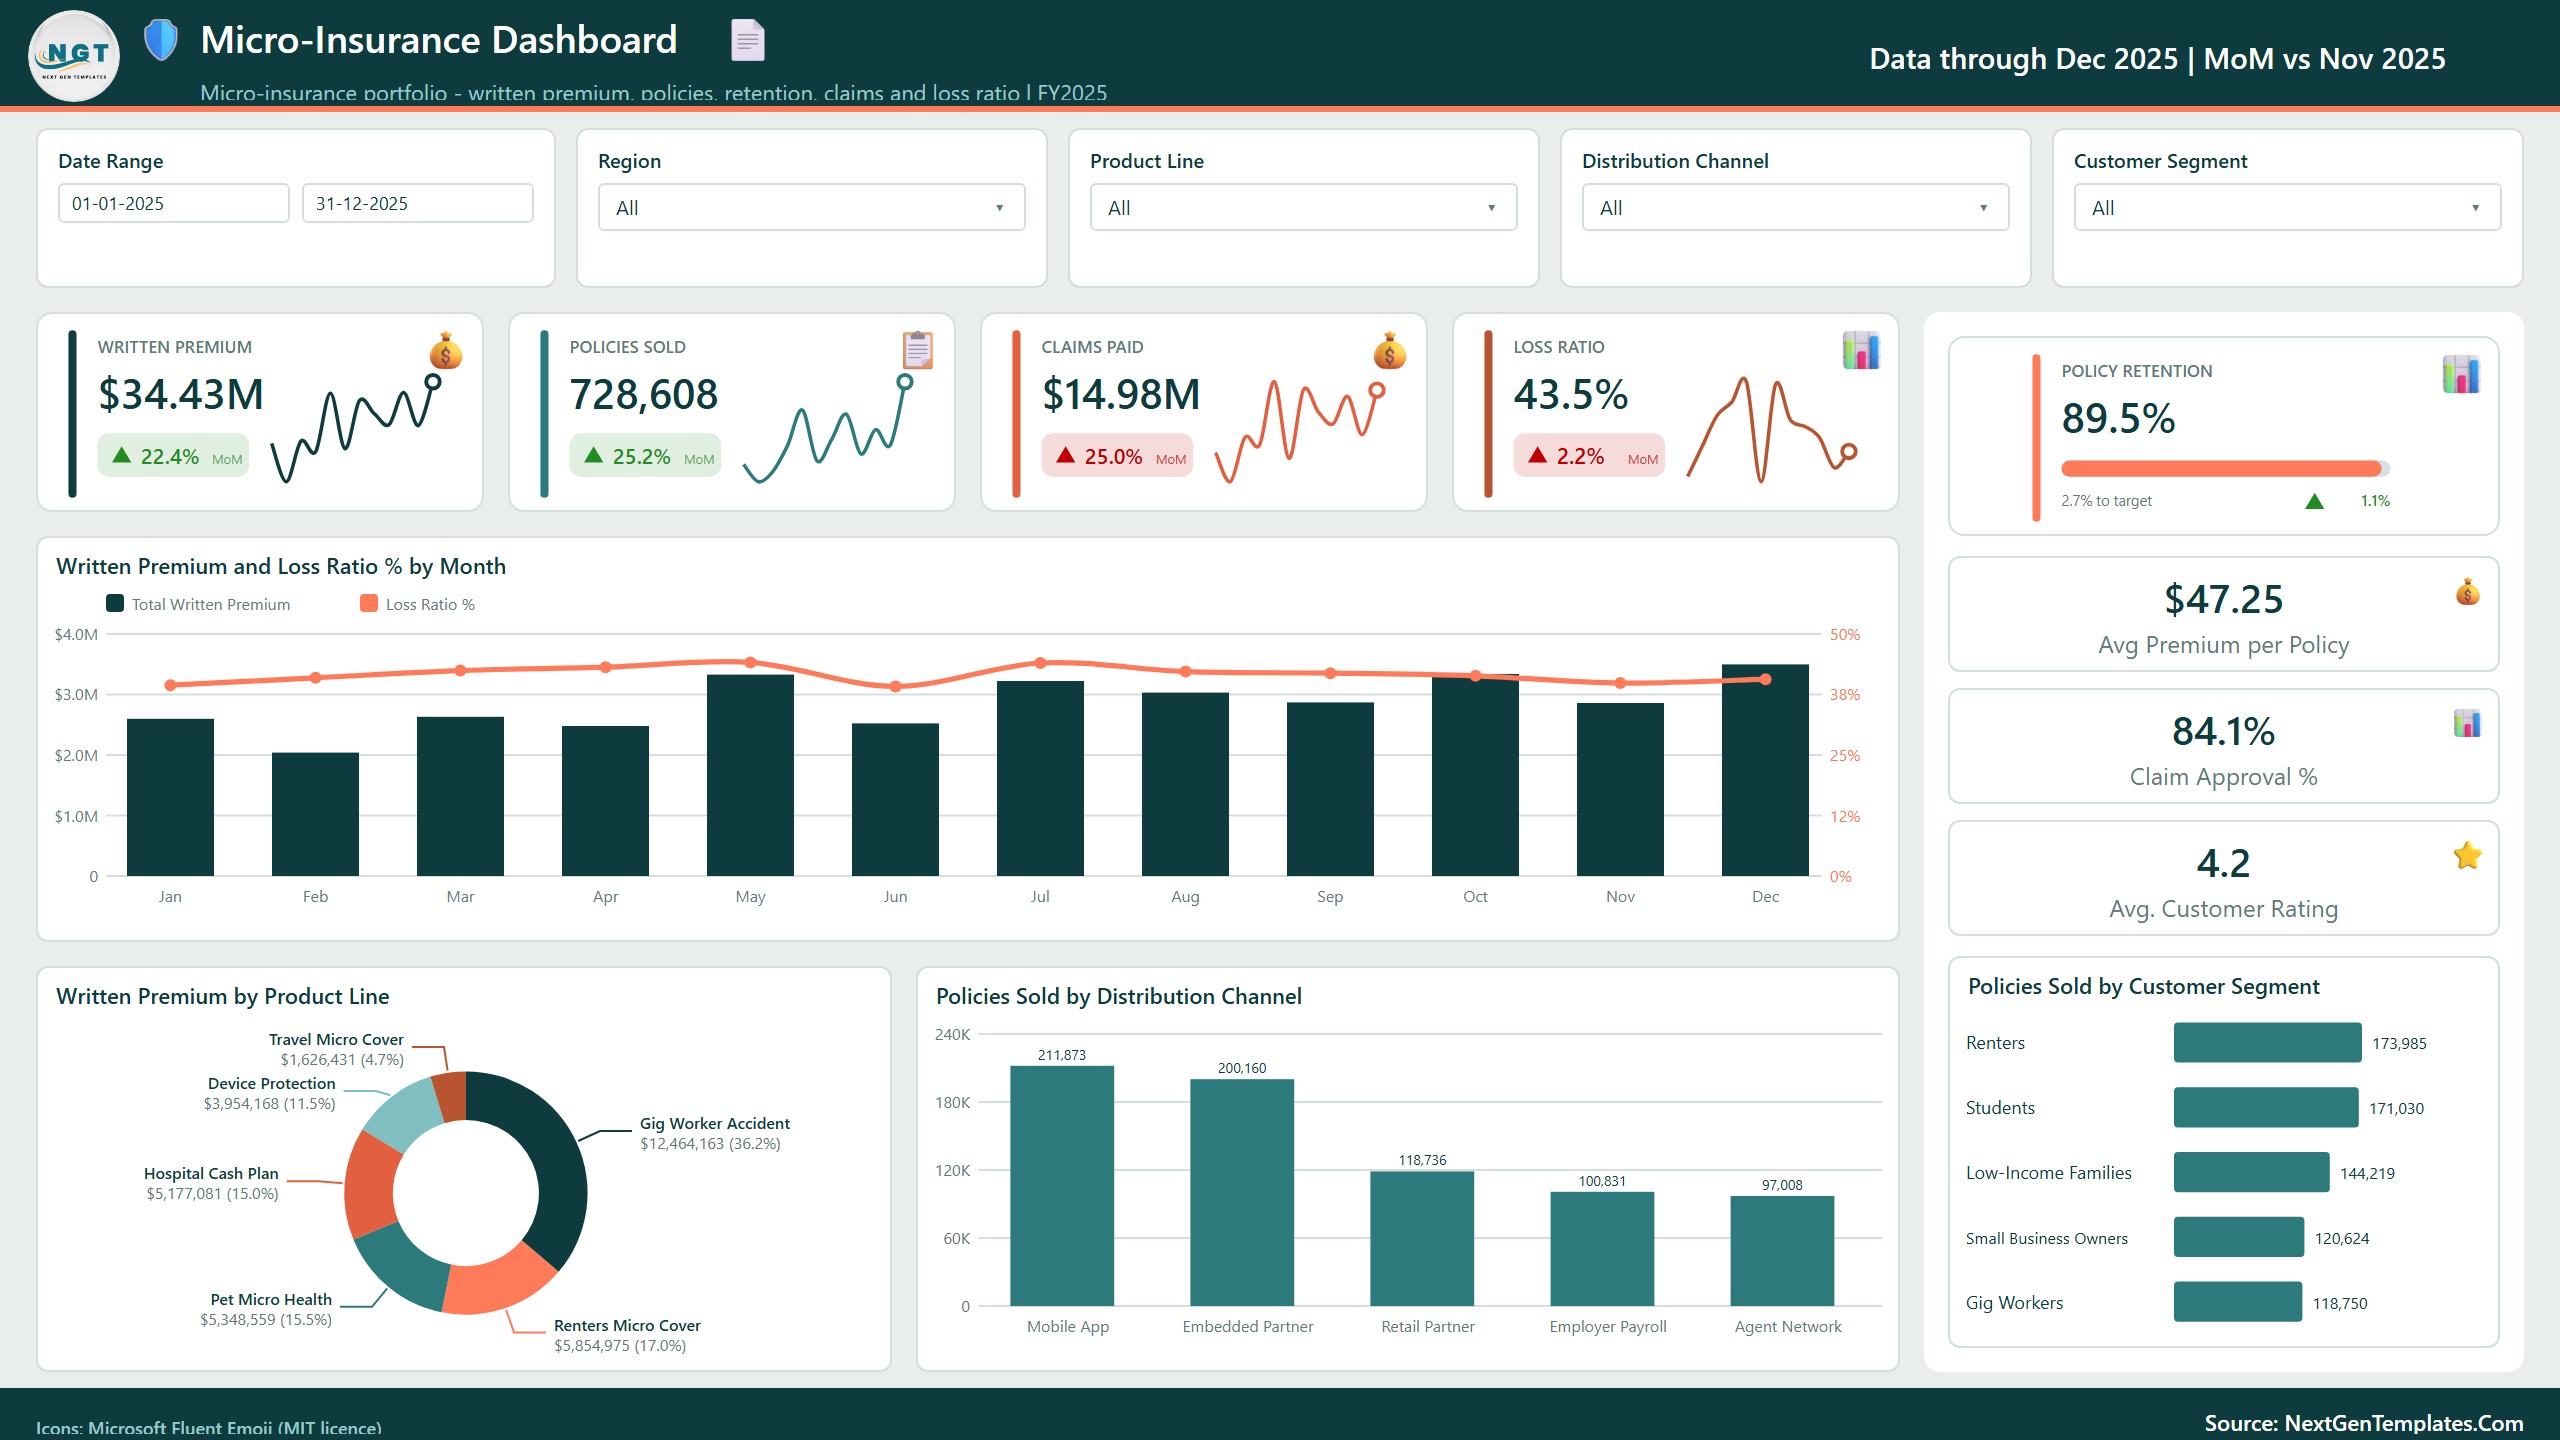The height and width of the screenshot is (1440, 2560).
Task: Open the Distribution Channel dropdown
Action: coord(1795,208)
